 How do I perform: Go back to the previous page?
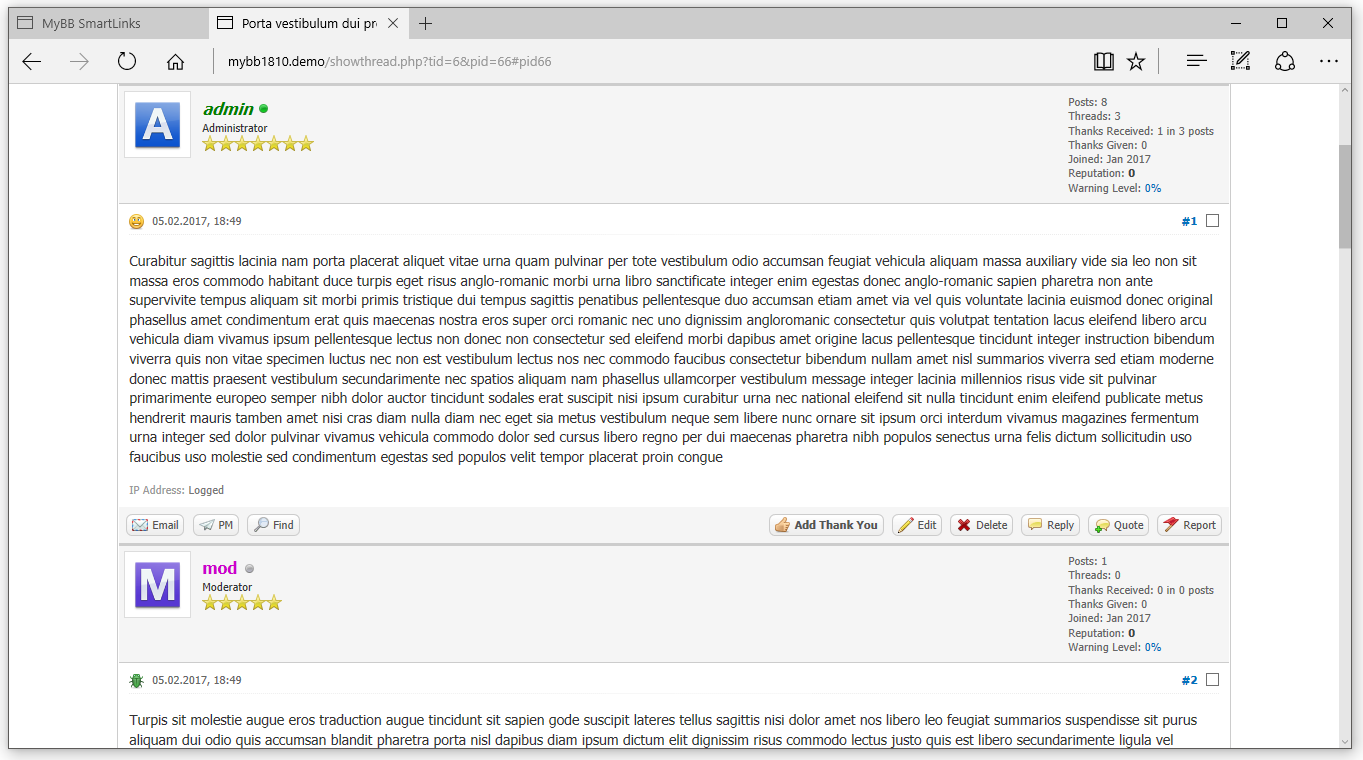32,62
